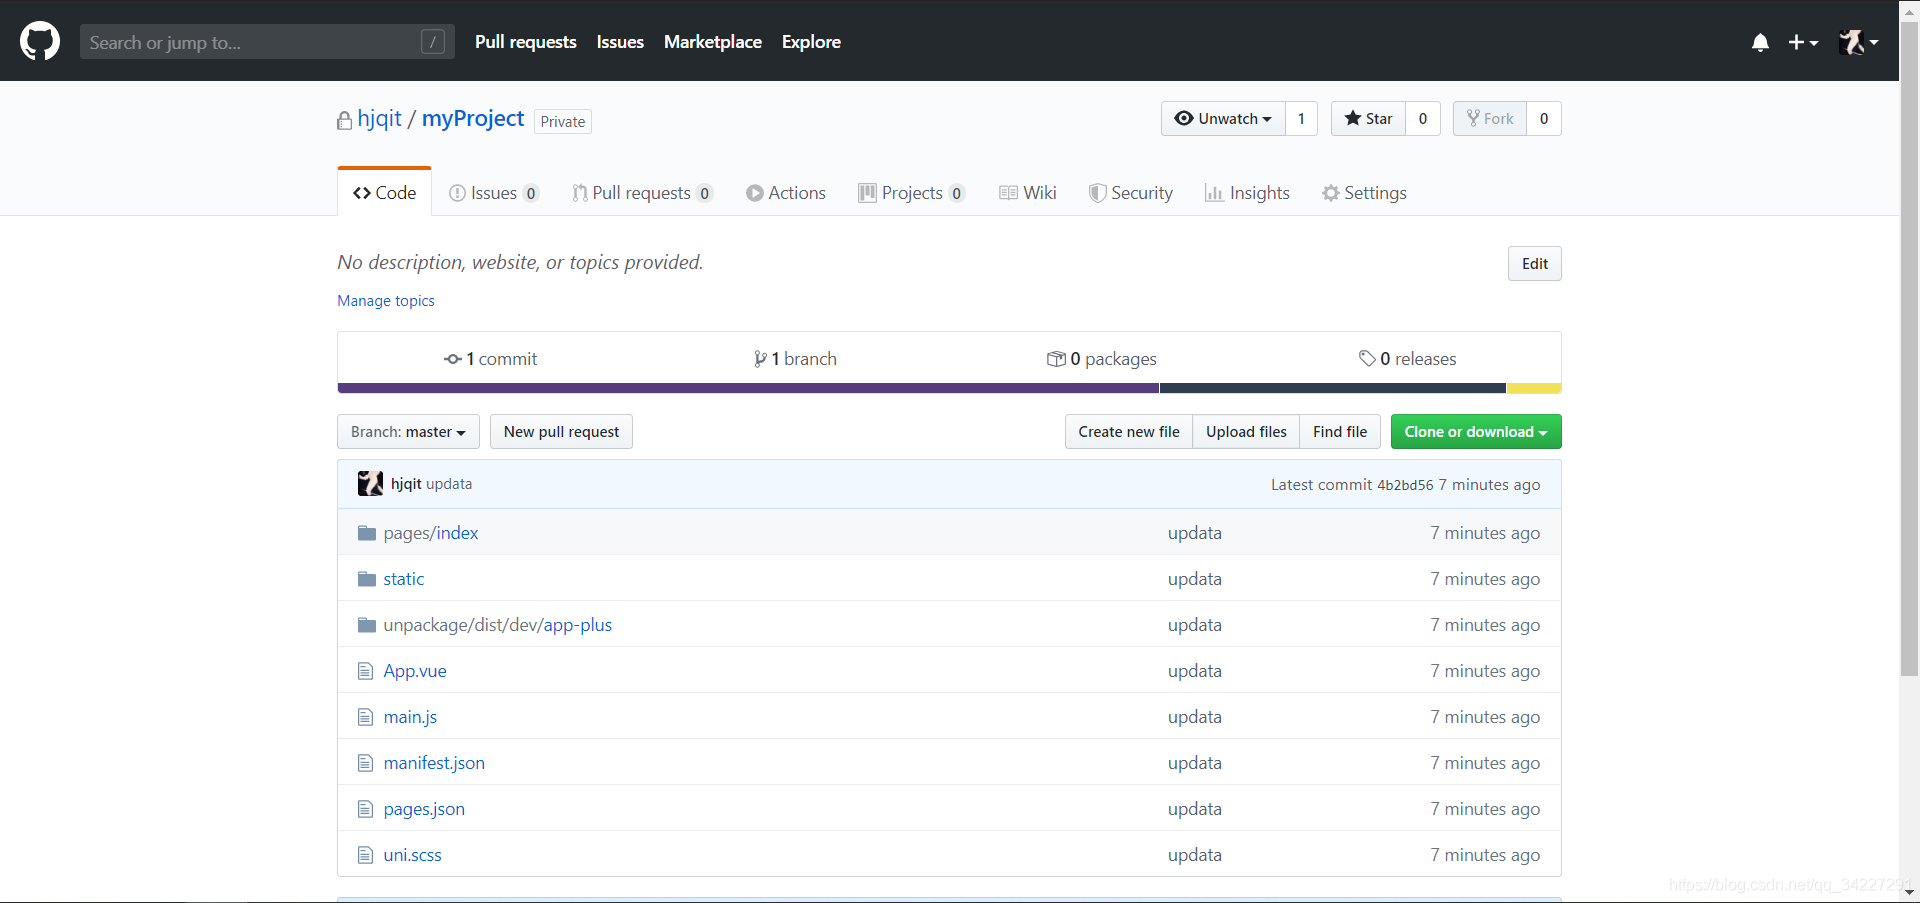This screenshot has height=903, width=1920.
Task: Switch to the repository Issues tab
Action: 494,193
